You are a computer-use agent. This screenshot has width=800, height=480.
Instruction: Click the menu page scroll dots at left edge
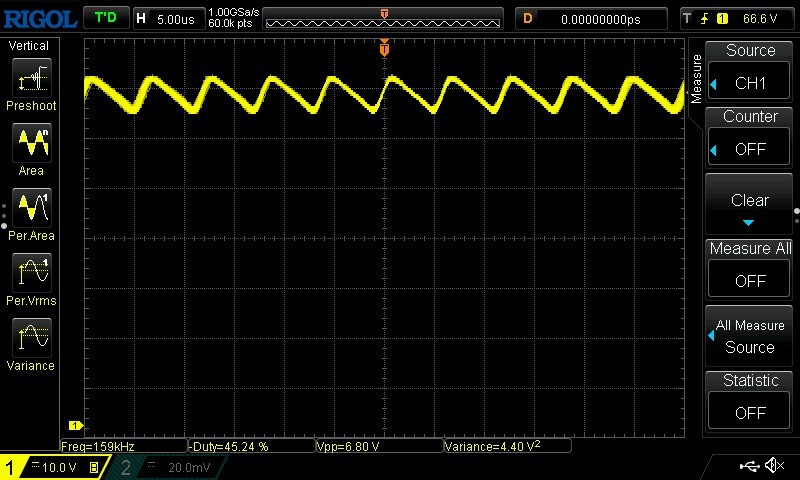[x=4, y=216]
